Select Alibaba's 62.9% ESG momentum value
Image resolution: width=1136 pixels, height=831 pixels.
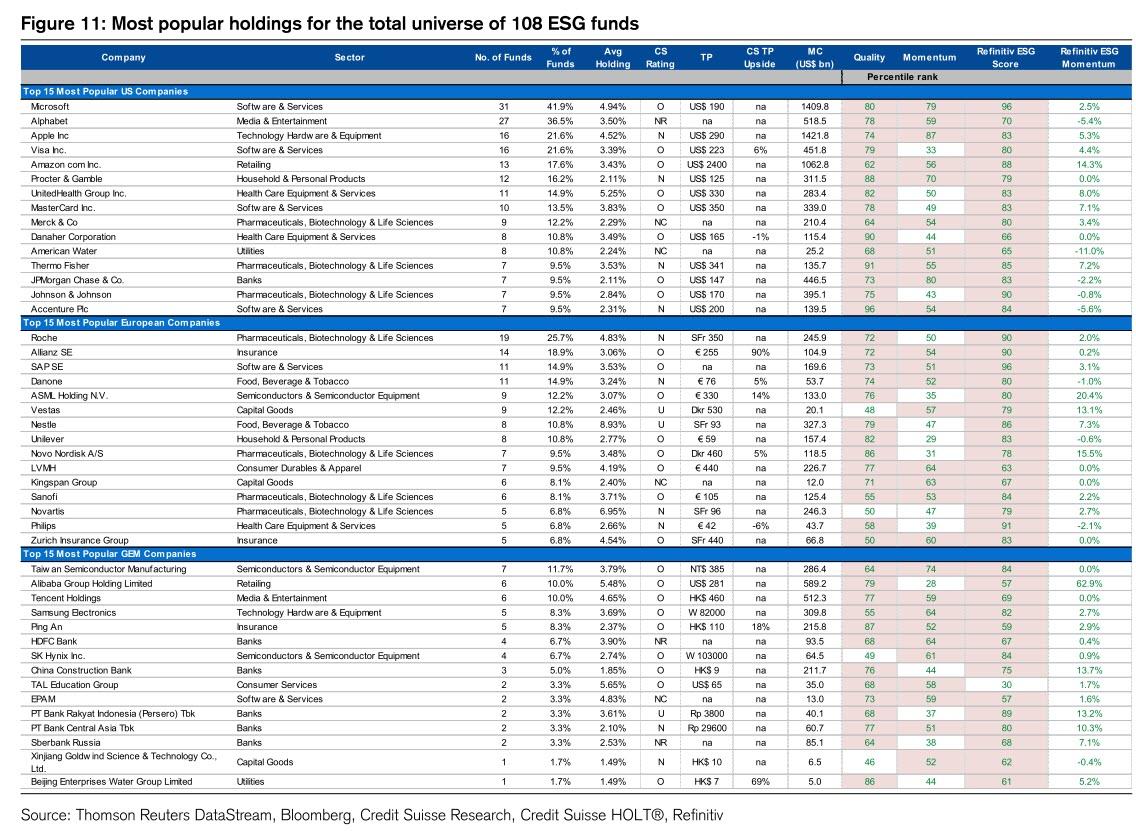pos(1089,583)
